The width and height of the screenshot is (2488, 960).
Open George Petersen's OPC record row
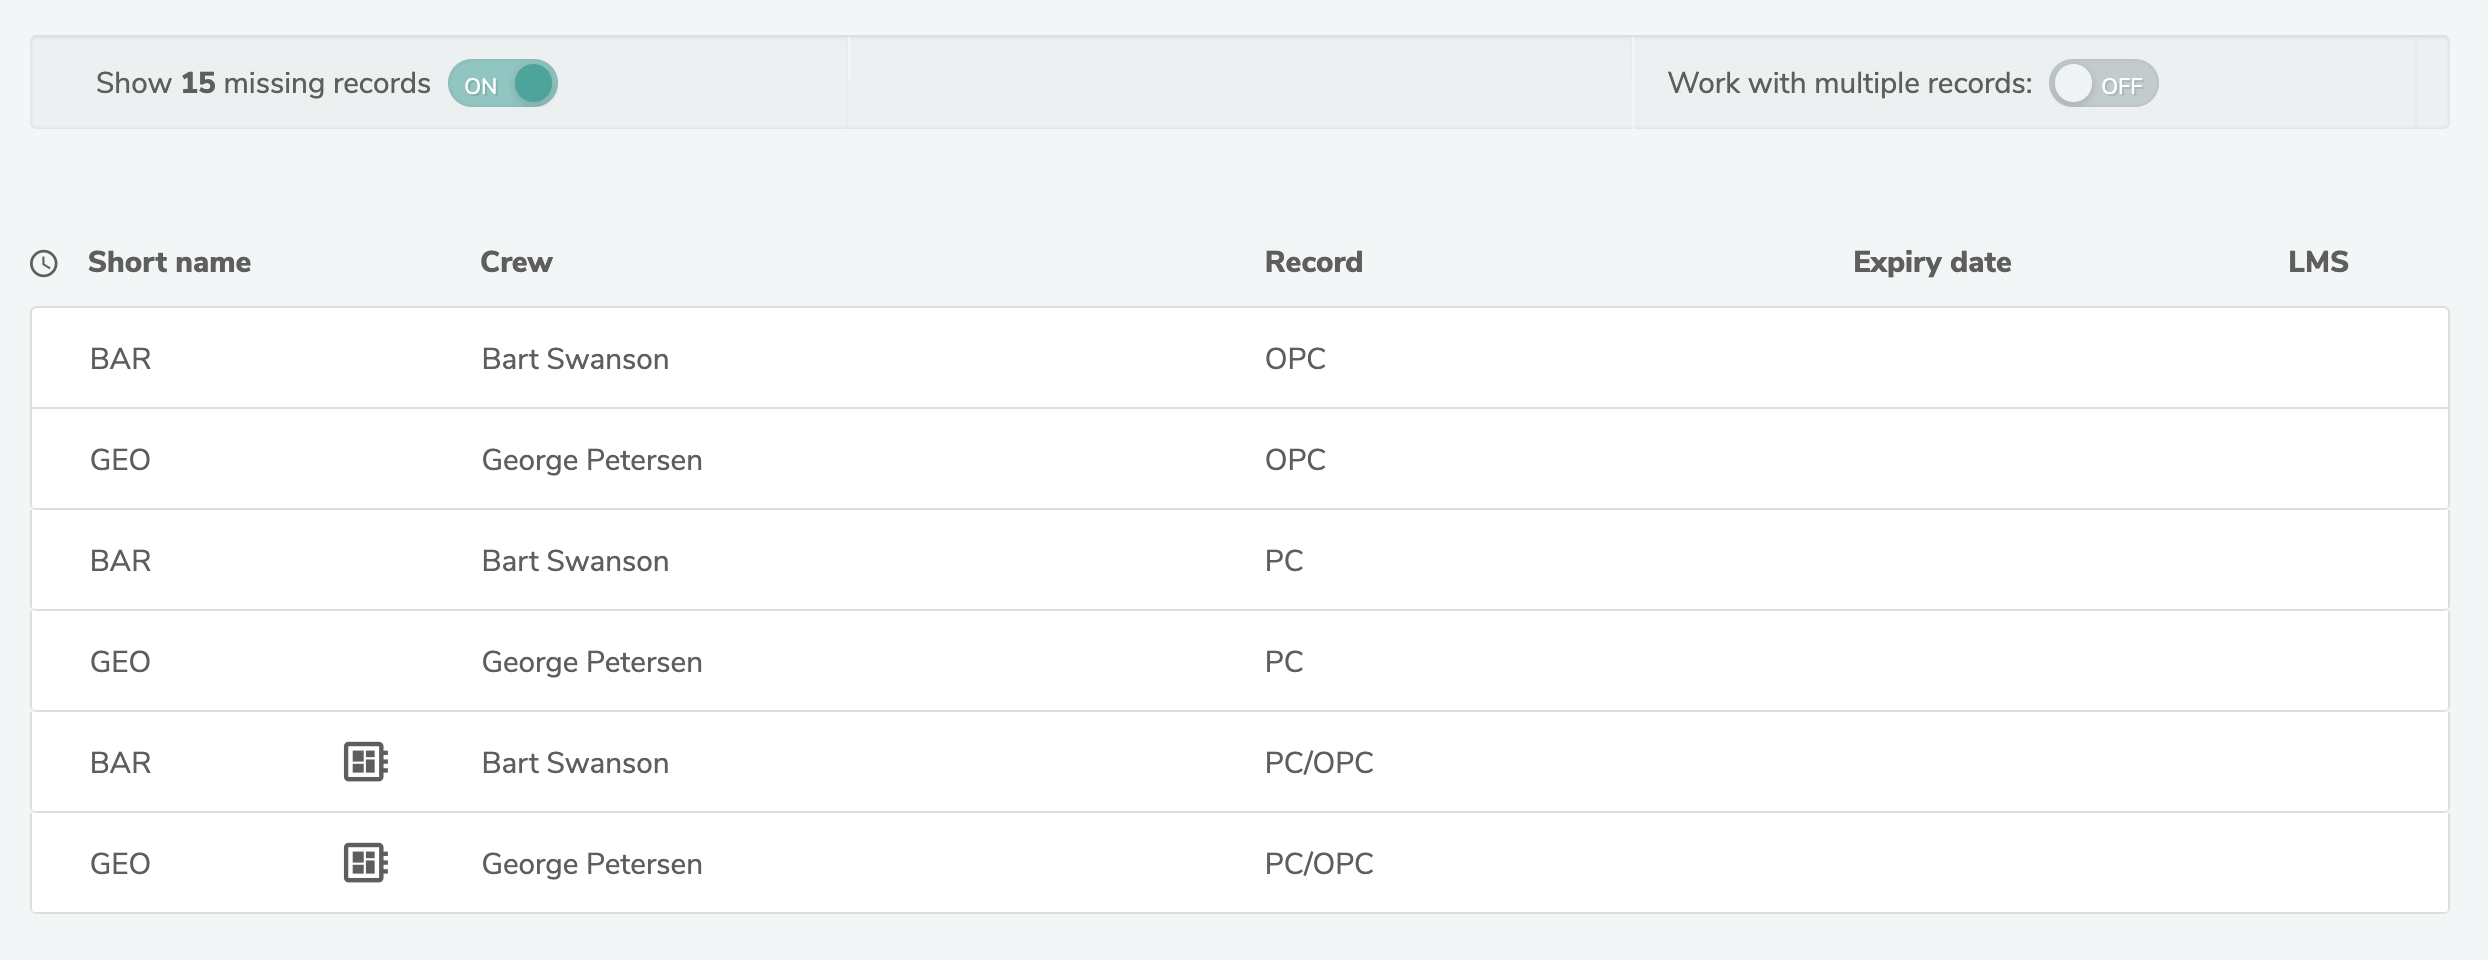(x=1294, y=460)
